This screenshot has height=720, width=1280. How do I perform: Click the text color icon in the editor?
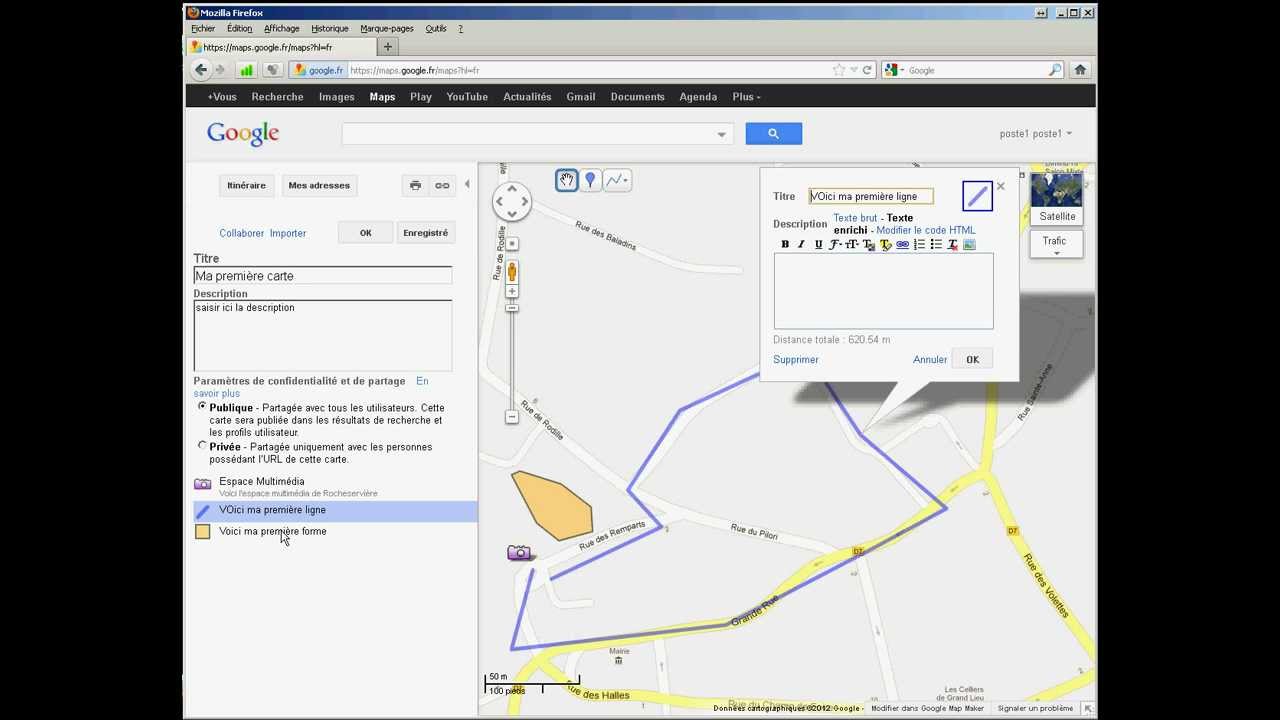click(x=869, y=244)
